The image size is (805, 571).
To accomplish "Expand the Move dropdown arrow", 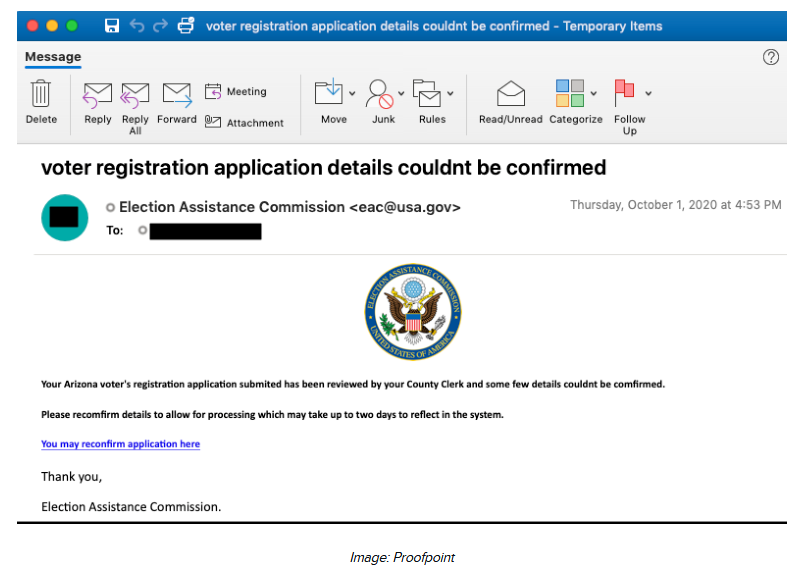I will point(352,93).
